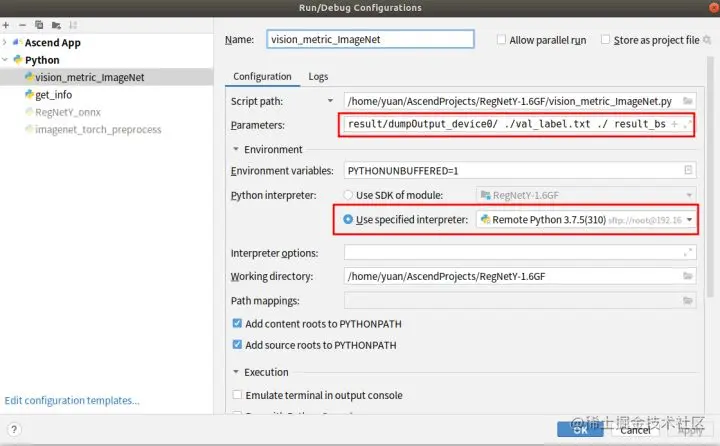Browse path mappings folder icon
The width and height of the screenshot is (720, 446).
pyautogui.click(x=687, y=300)
